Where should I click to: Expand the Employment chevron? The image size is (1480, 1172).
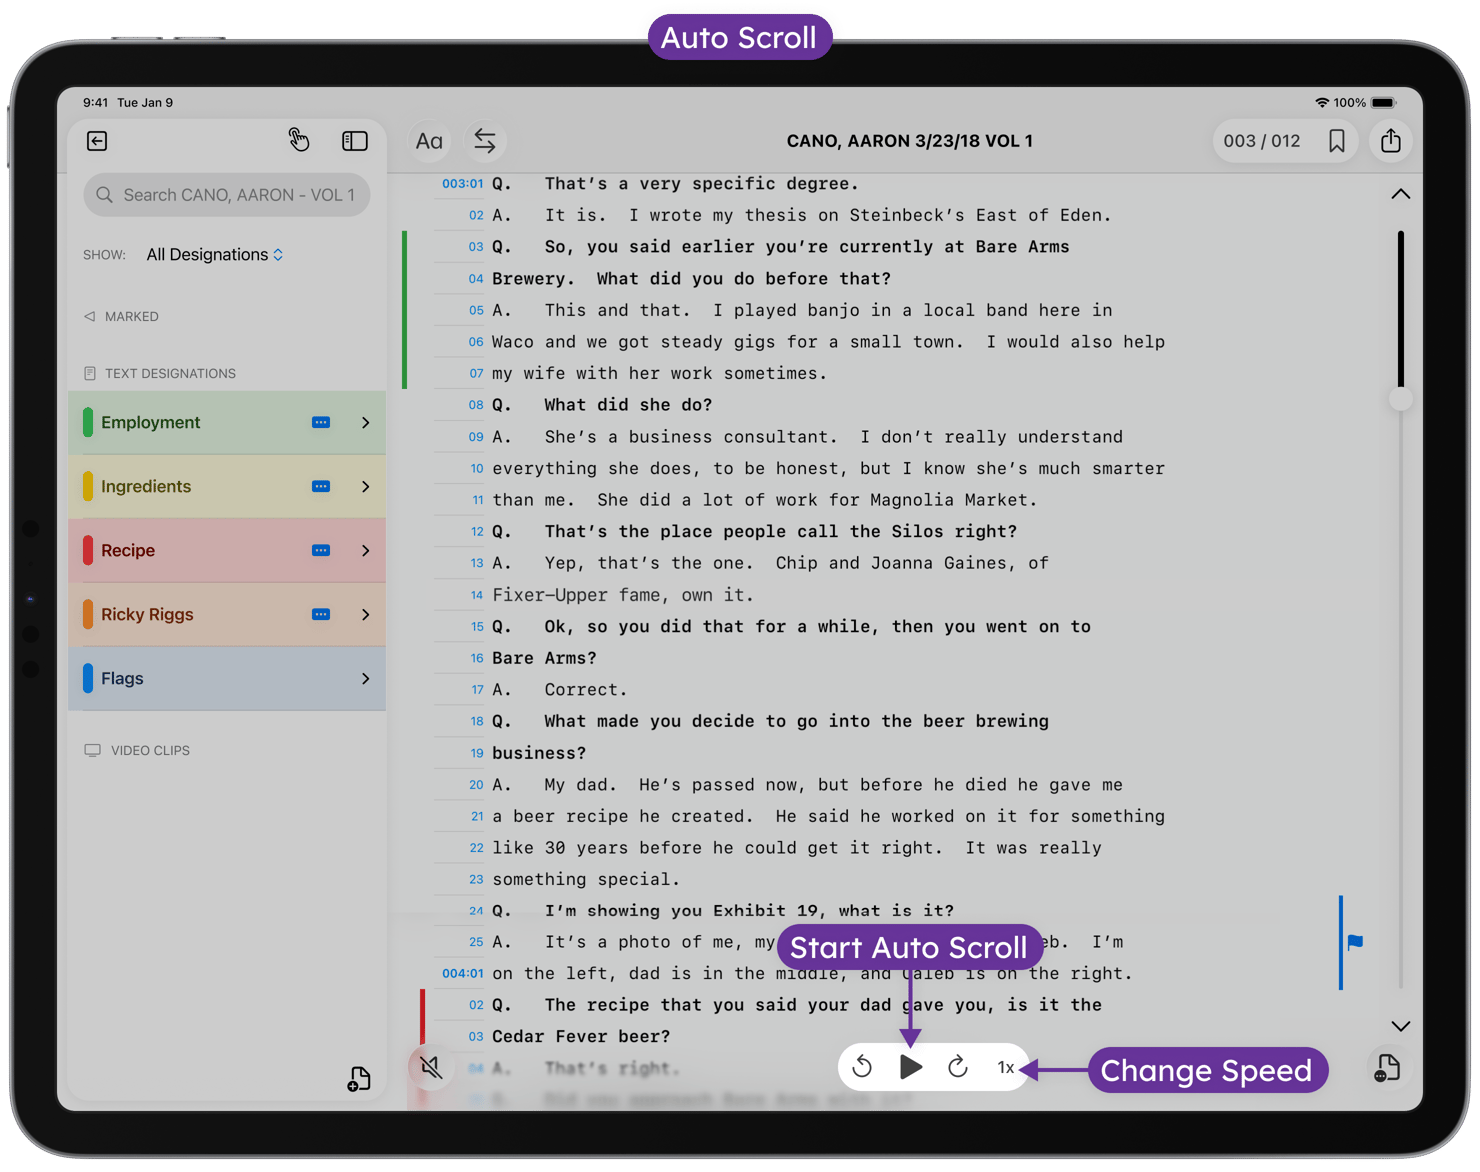coord(366,423)
